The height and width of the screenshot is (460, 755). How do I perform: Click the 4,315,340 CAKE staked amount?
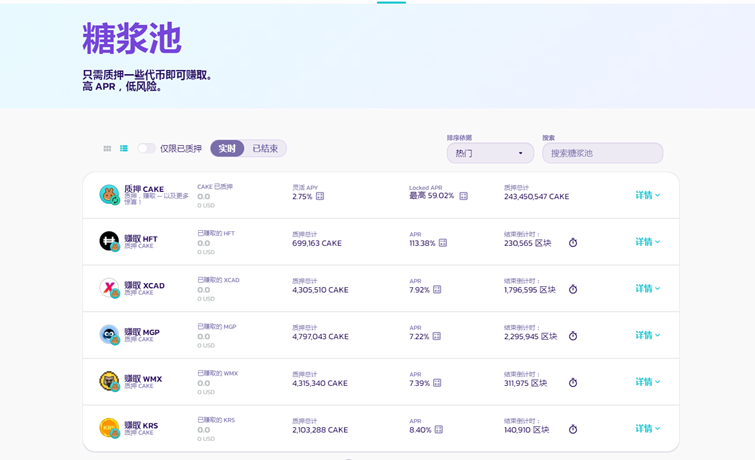(320, 383)
